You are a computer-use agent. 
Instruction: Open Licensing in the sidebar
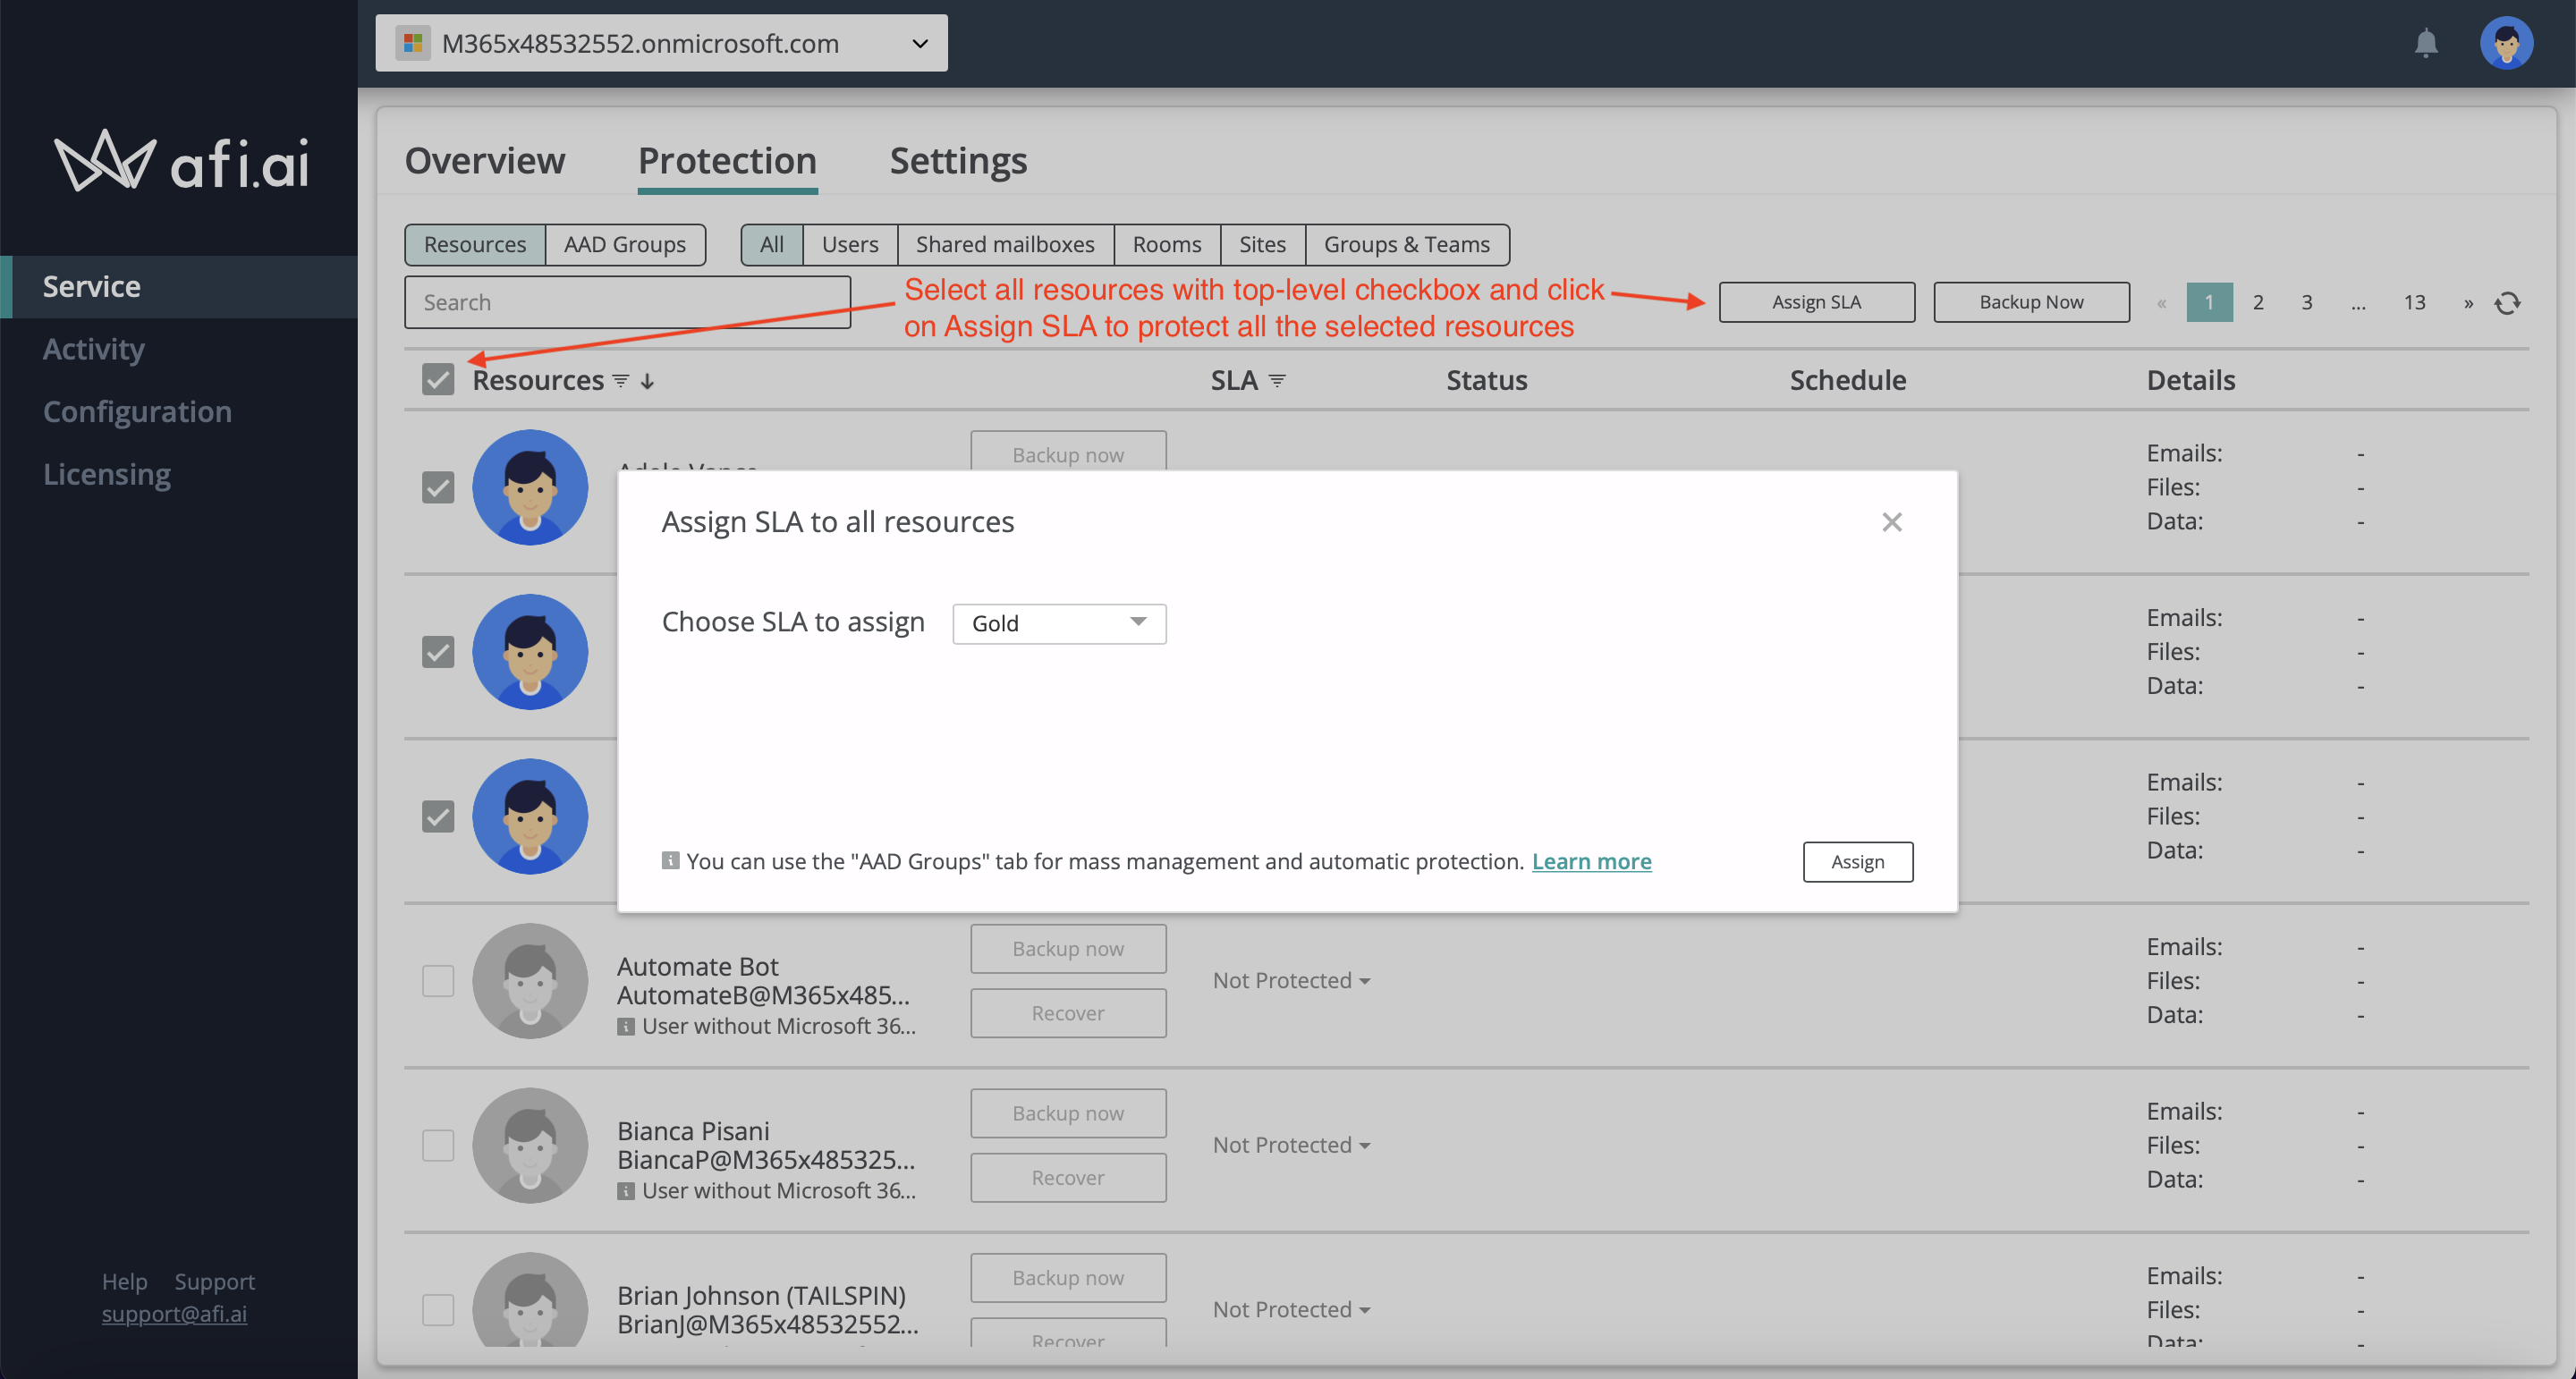(x=107, y=474)
